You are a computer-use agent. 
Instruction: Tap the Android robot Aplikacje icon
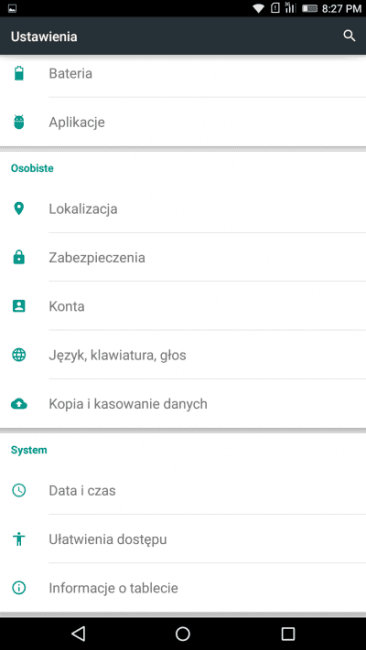tap(19, 122)
